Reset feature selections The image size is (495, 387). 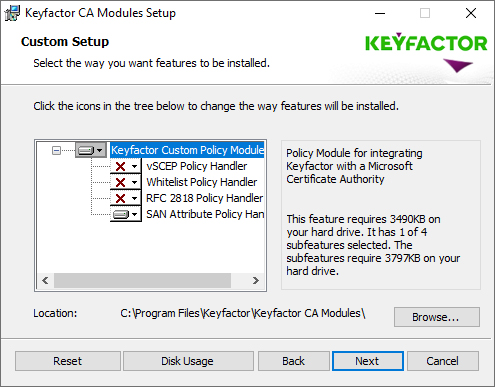click(68, 361)
